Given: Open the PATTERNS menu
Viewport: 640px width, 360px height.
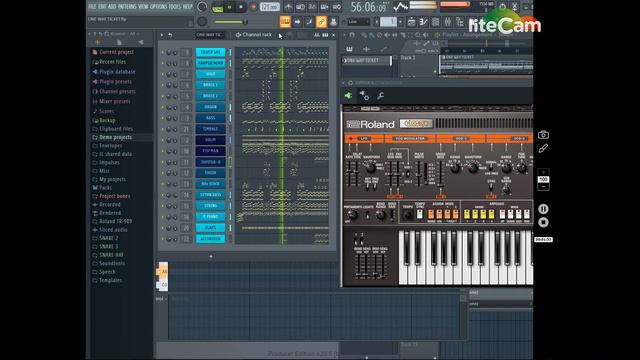Looking at the screenshot, I should click(x=127, y=7).
